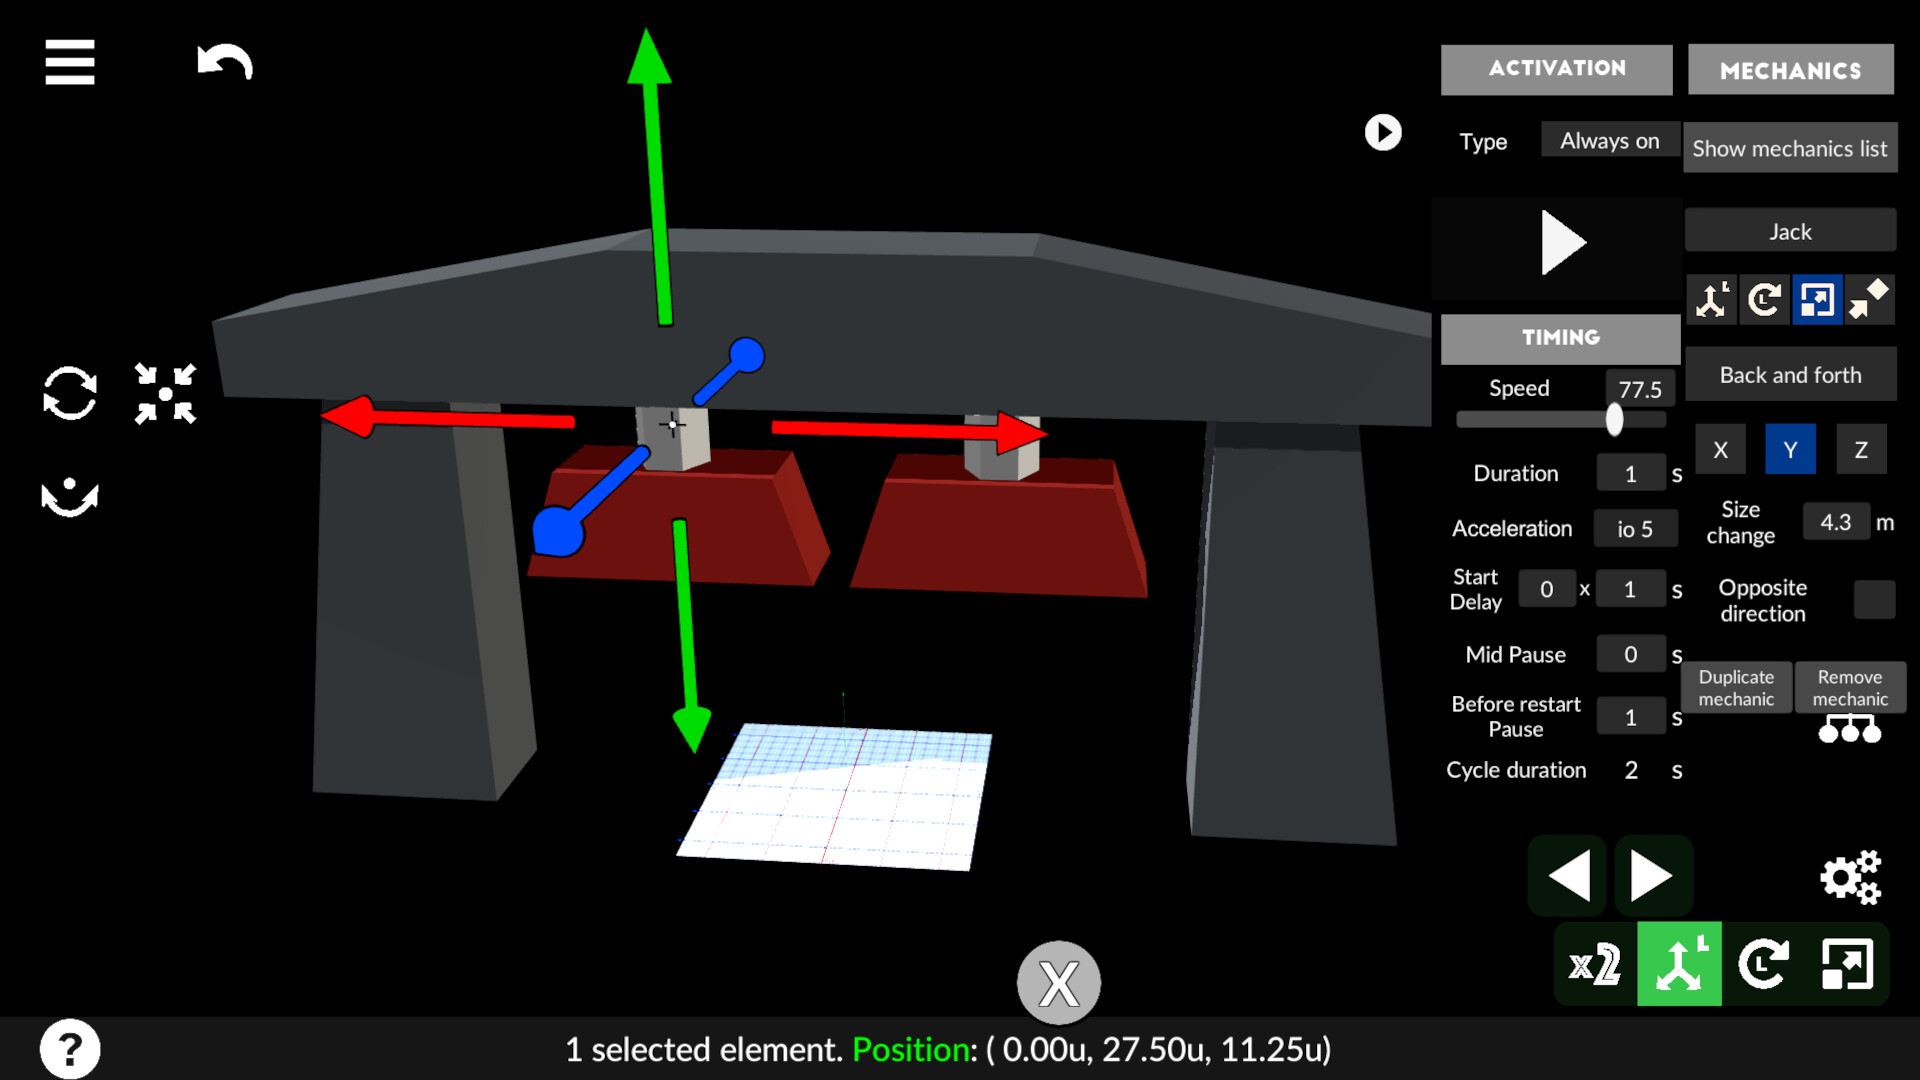Viewport: 1920px width, 1080px height.
Task: Open settings with the gears icon
Action: coord(1852,877)
